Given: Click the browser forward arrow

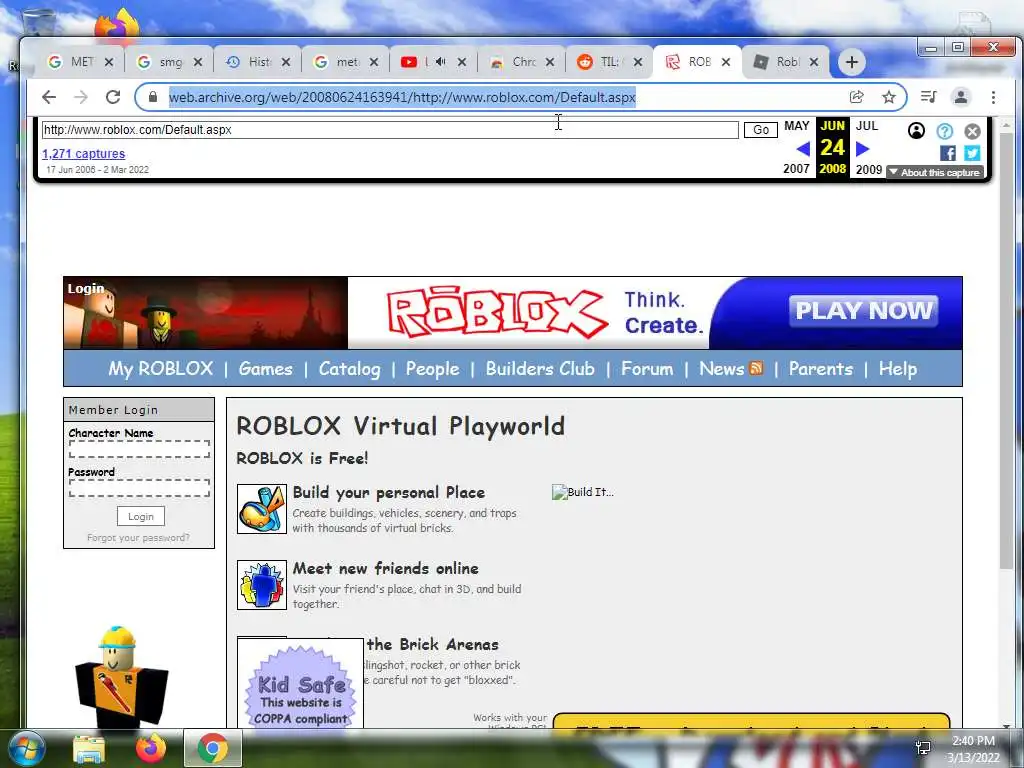Looking at the screenshot, I should (x=81, y=97).
